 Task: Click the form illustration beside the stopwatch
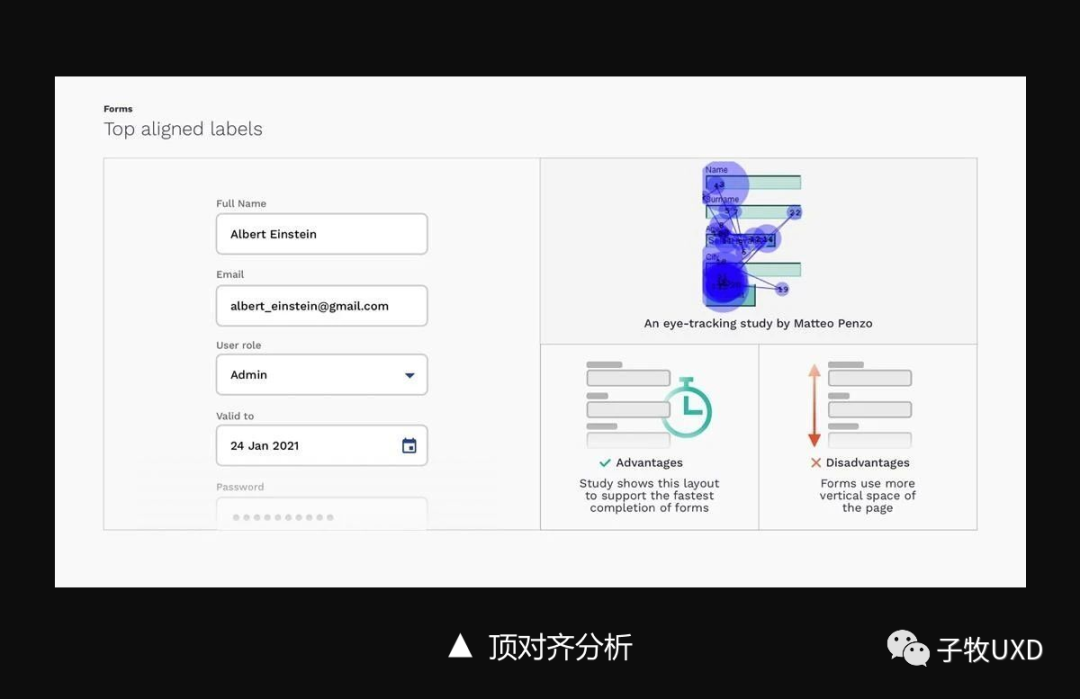coord(627,404)
